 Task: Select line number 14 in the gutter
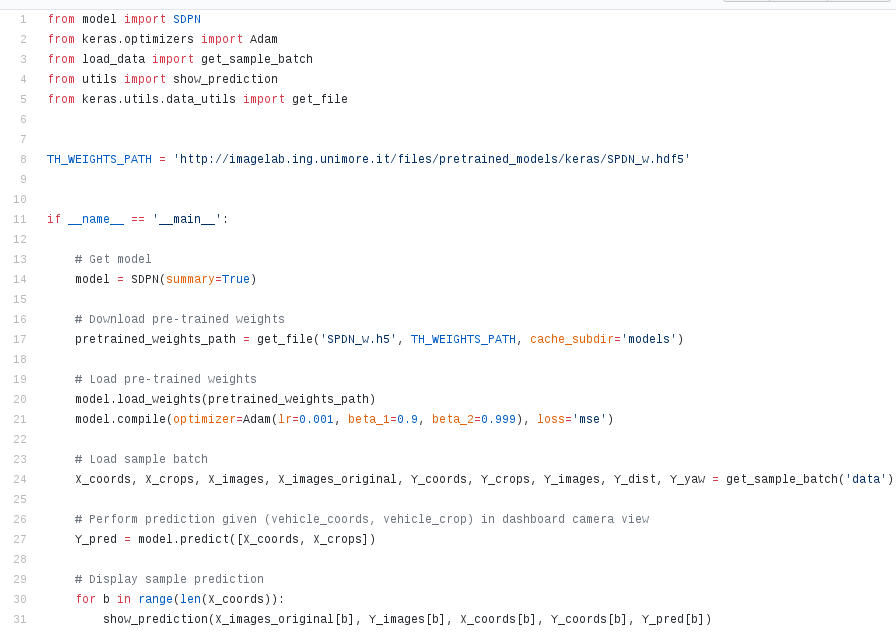coord(20,279)
